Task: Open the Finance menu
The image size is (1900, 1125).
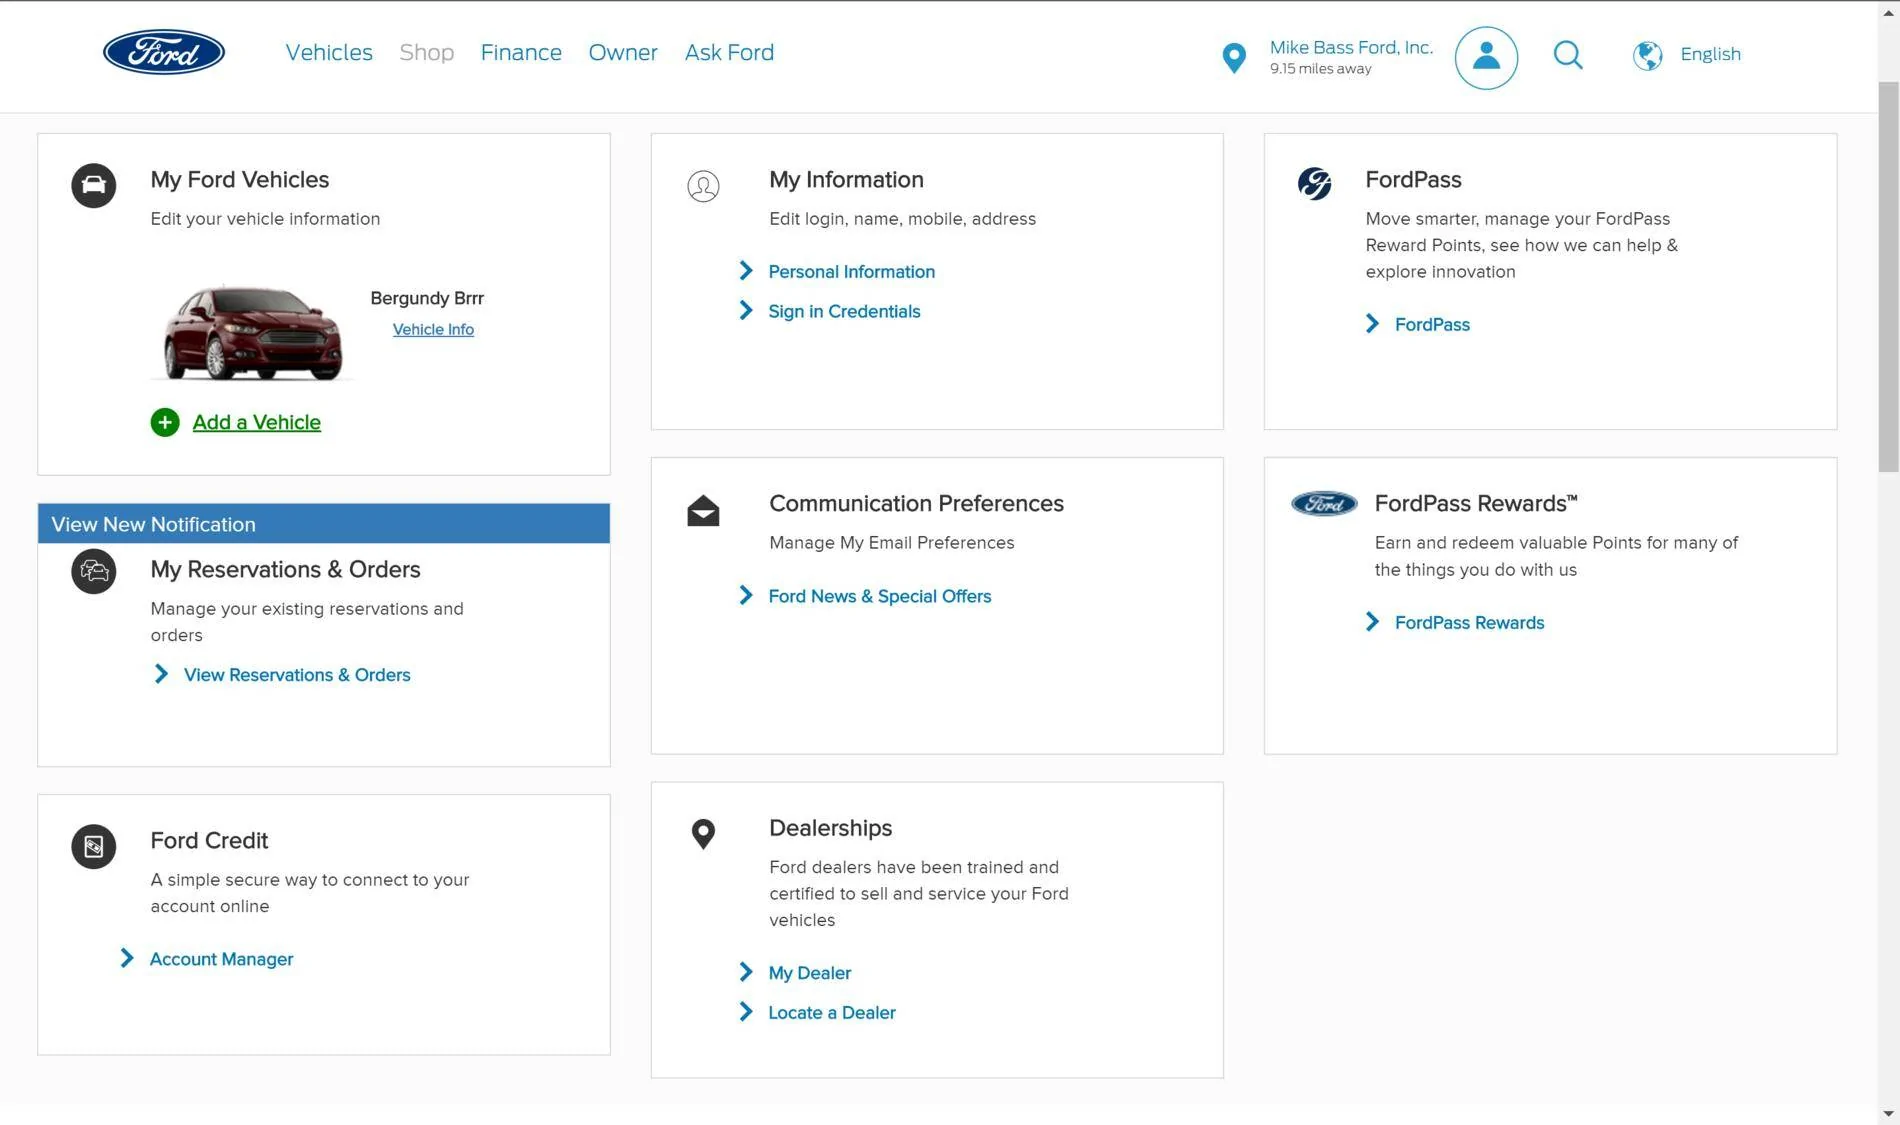Action: click(x=521, y=52)
